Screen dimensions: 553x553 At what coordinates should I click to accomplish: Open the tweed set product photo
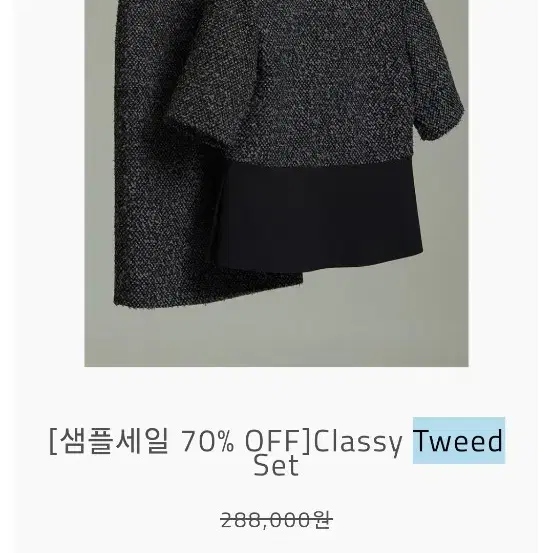coord(276,183)
